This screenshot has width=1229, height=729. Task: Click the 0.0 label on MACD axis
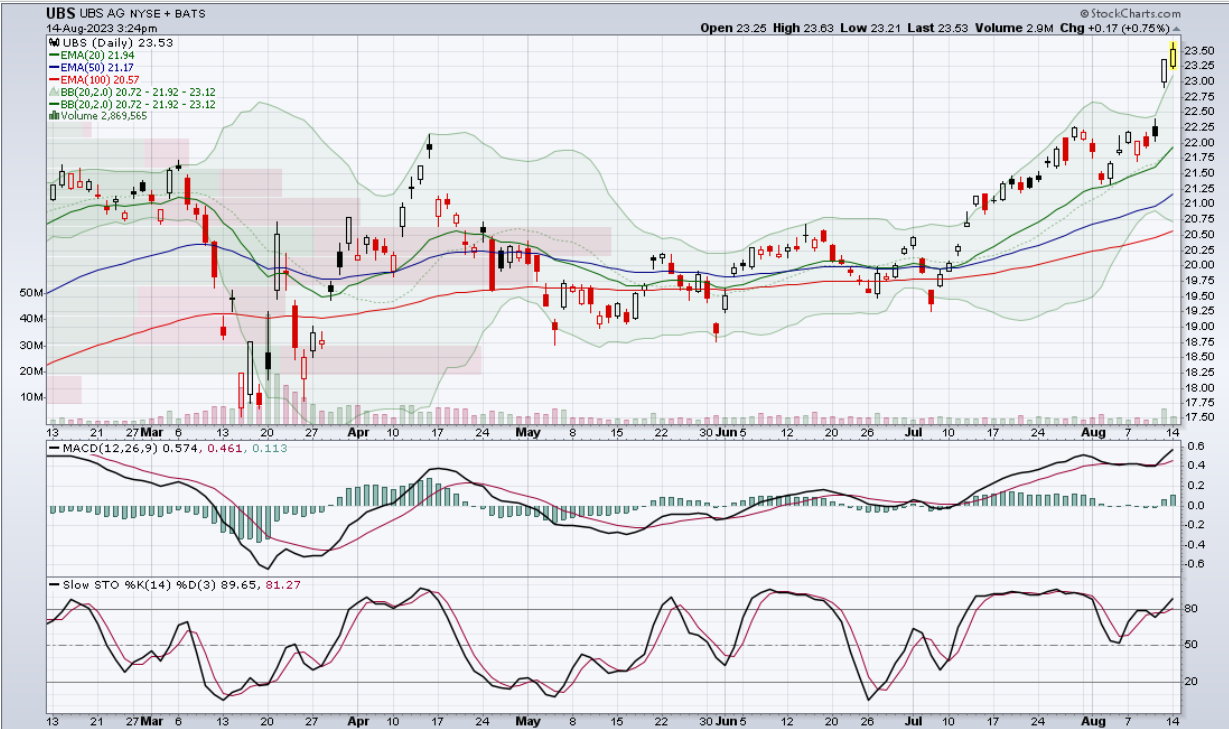(1194, 505)
